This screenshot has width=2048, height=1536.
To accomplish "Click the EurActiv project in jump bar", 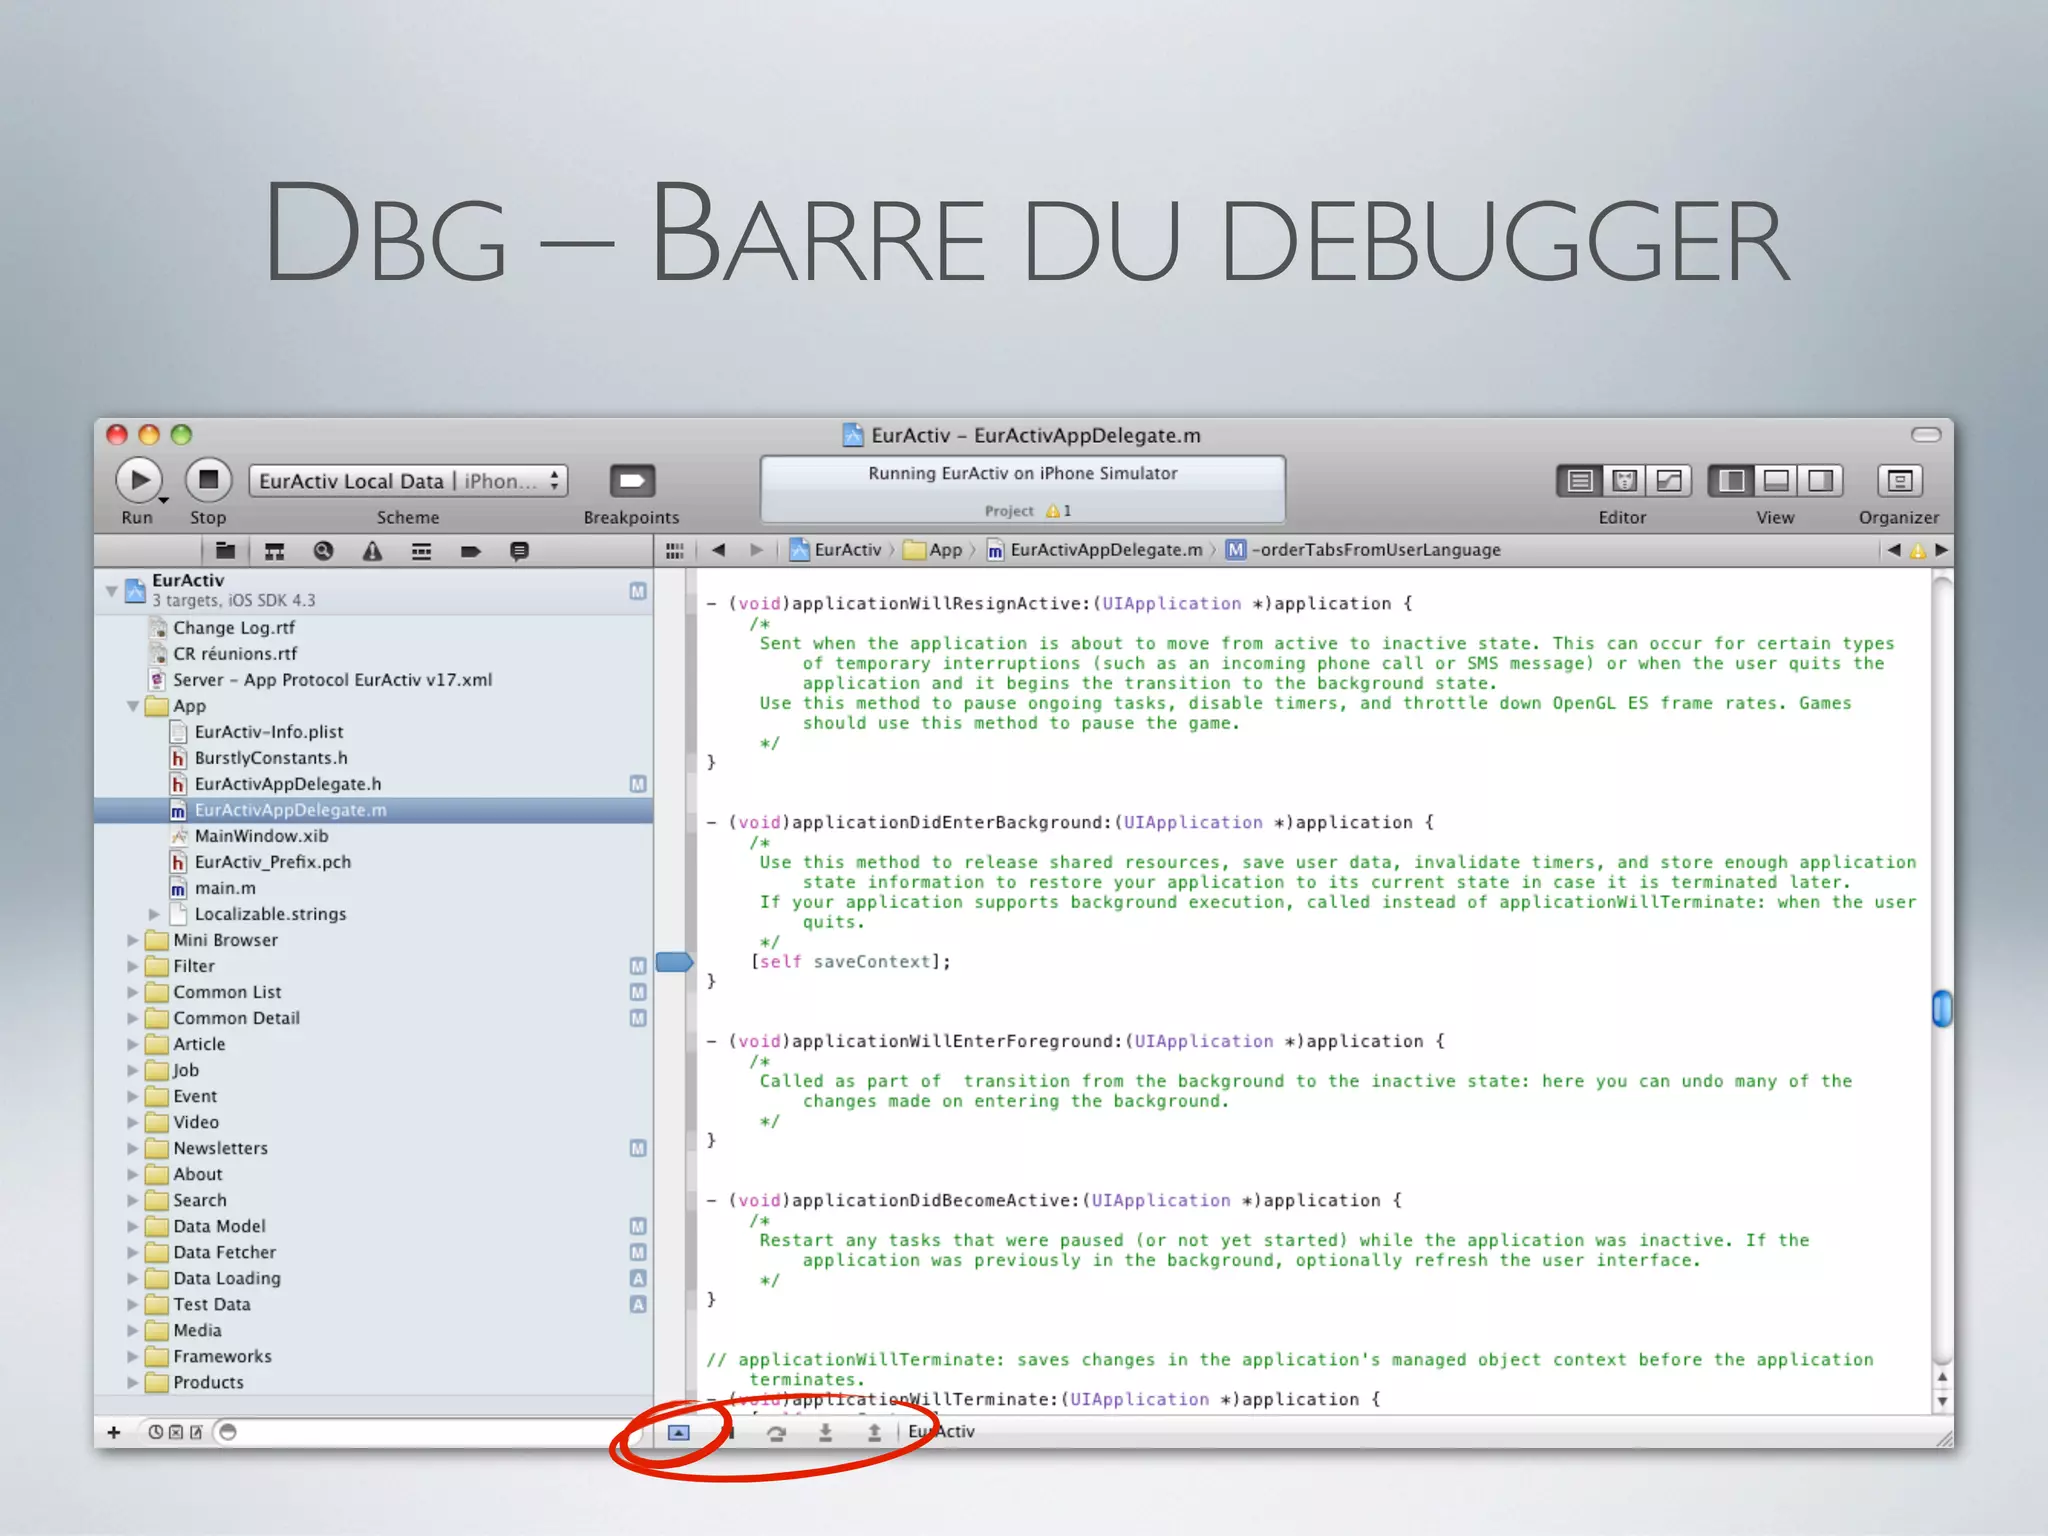I will click(836, 550).
